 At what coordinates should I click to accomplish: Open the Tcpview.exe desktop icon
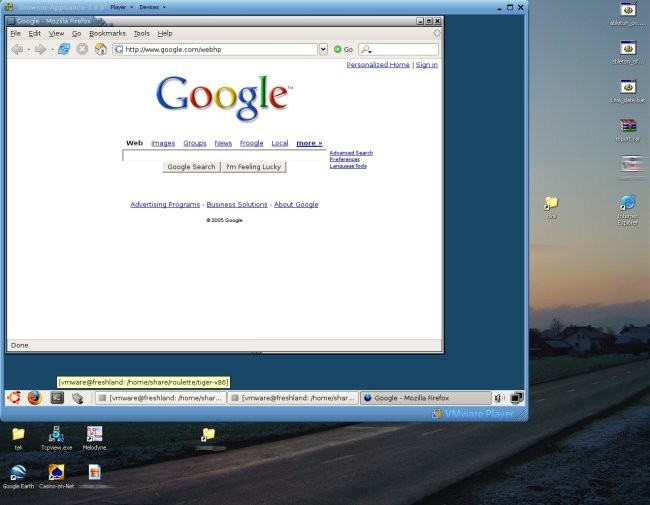pyautogui.click(x=56, y=438)
